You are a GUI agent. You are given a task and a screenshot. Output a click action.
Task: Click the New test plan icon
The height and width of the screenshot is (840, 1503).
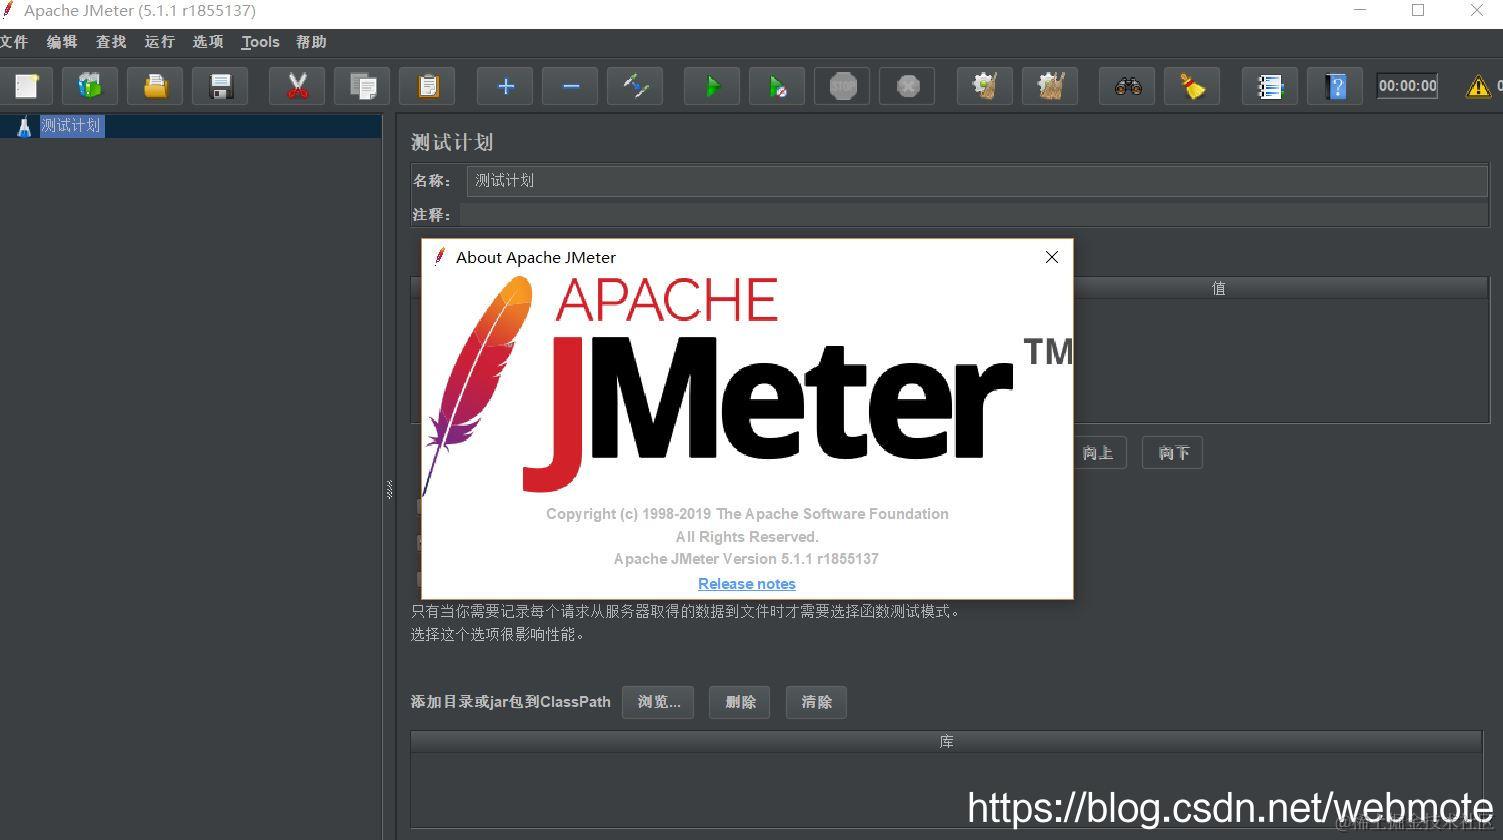click(26, 86)
